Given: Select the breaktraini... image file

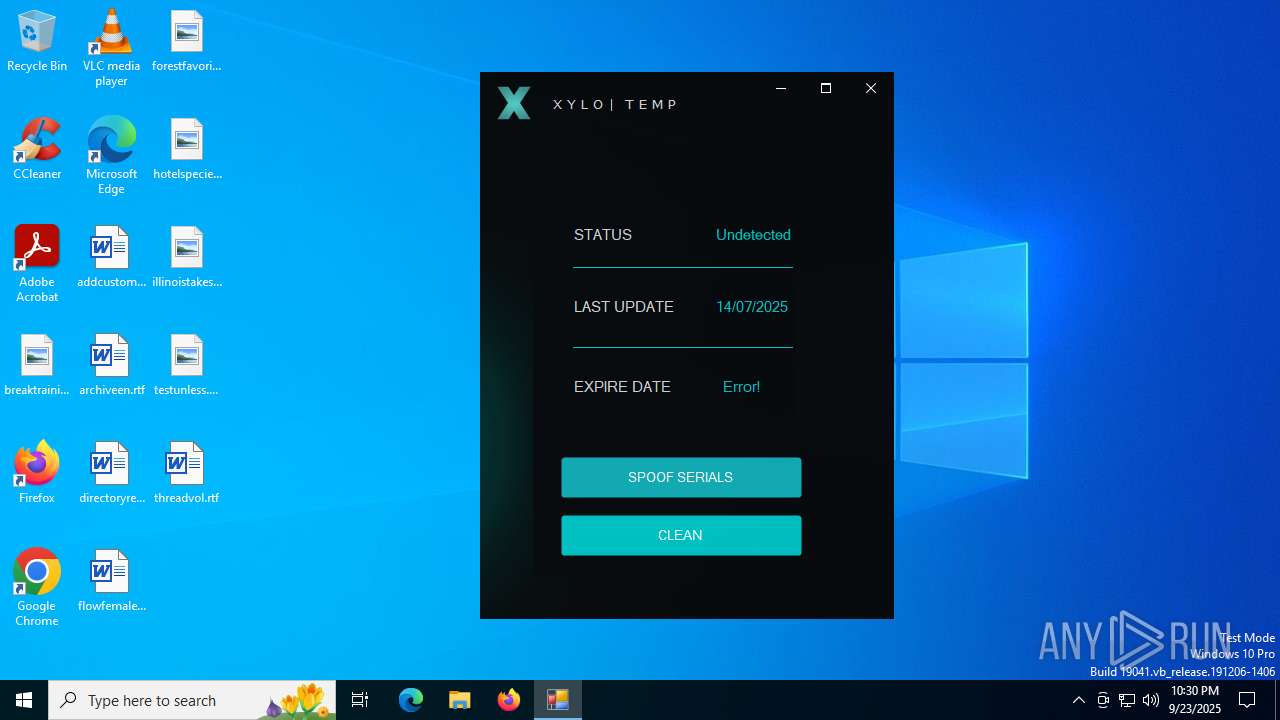Looking at the screenshot, I should [x=37, y=365].
